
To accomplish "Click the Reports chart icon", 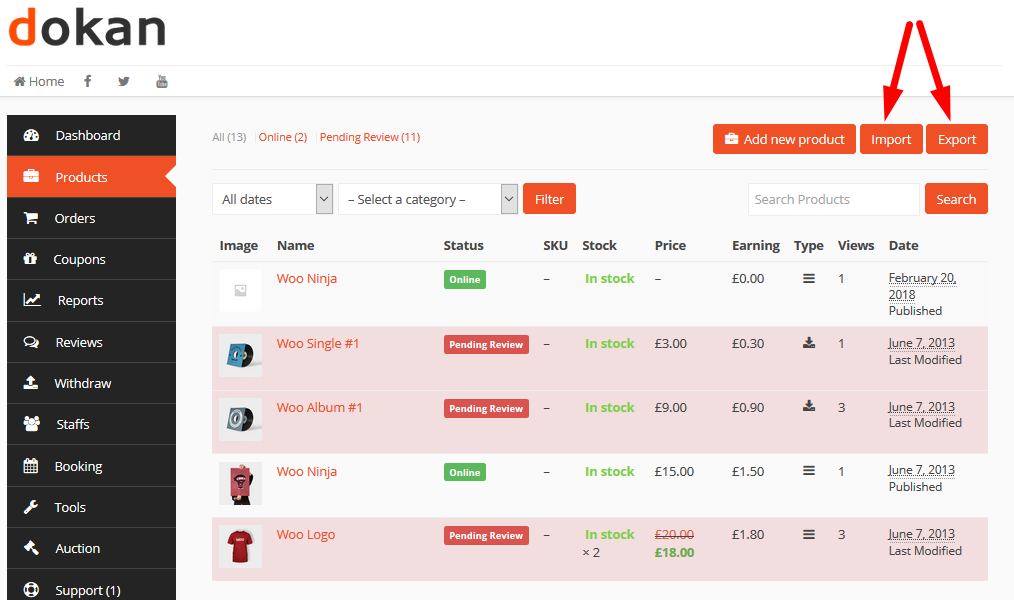I will [x=32, y=300].
